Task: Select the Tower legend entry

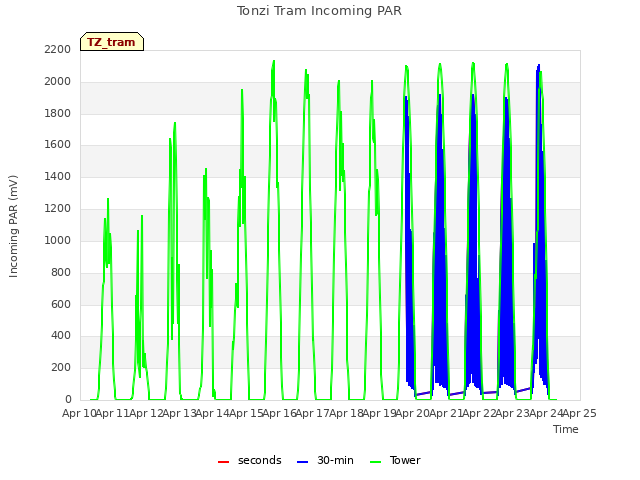Action: (395, 460)
